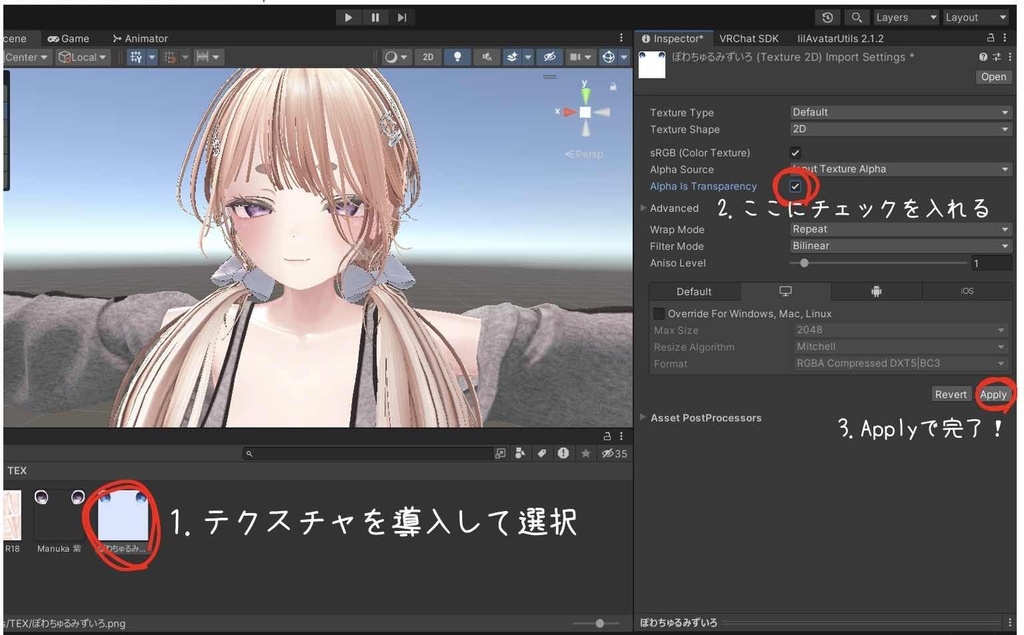
Task: Open the Alpha Source dropdown
Action: (900, 169)
